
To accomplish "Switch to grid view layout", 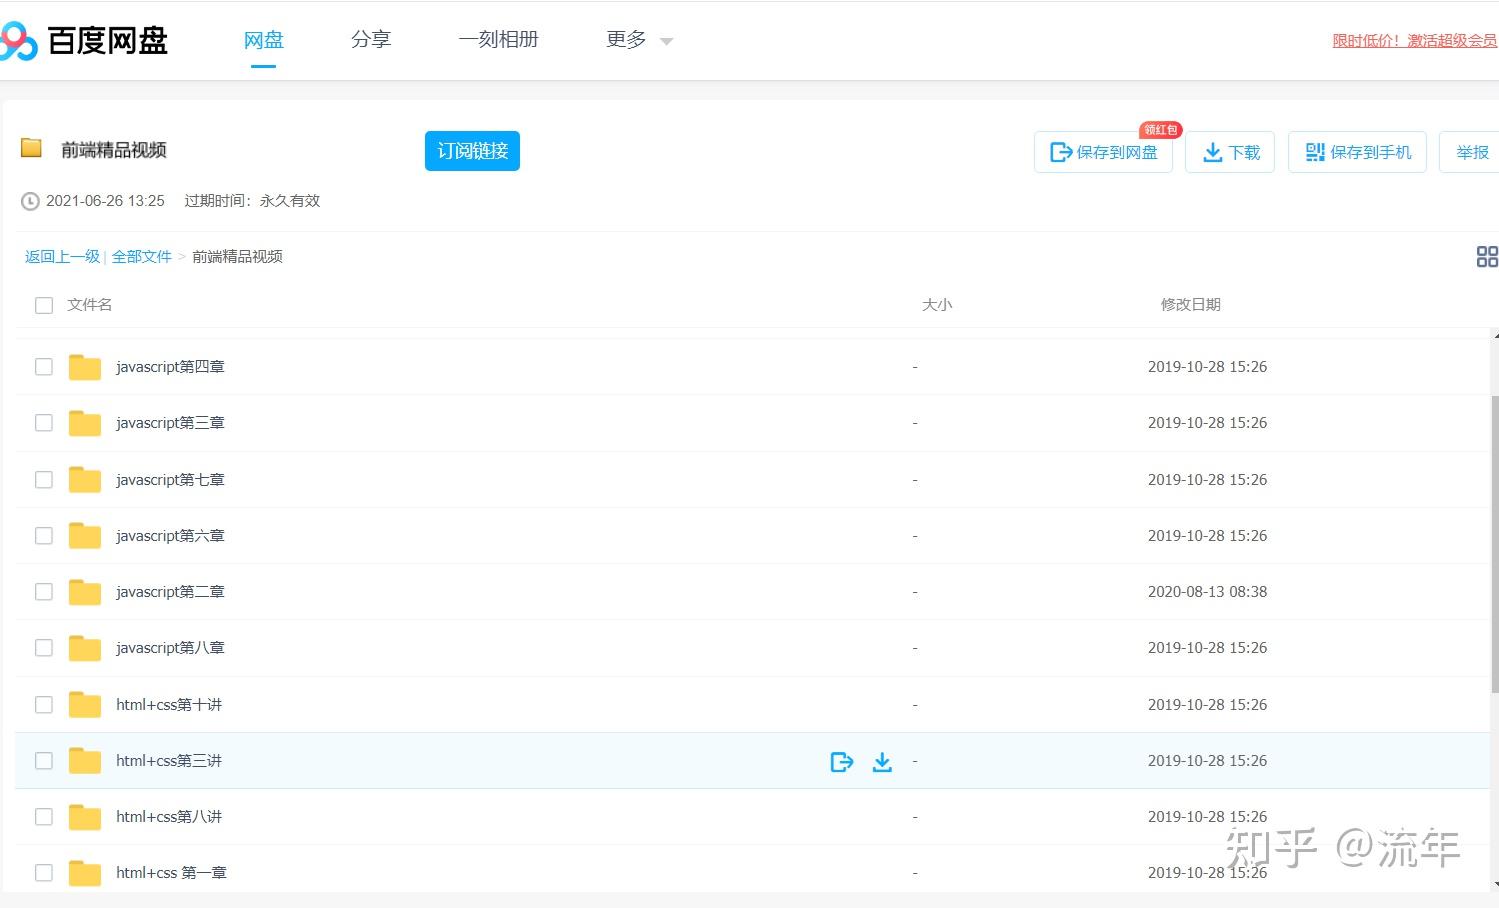I will pos(1487,257).
